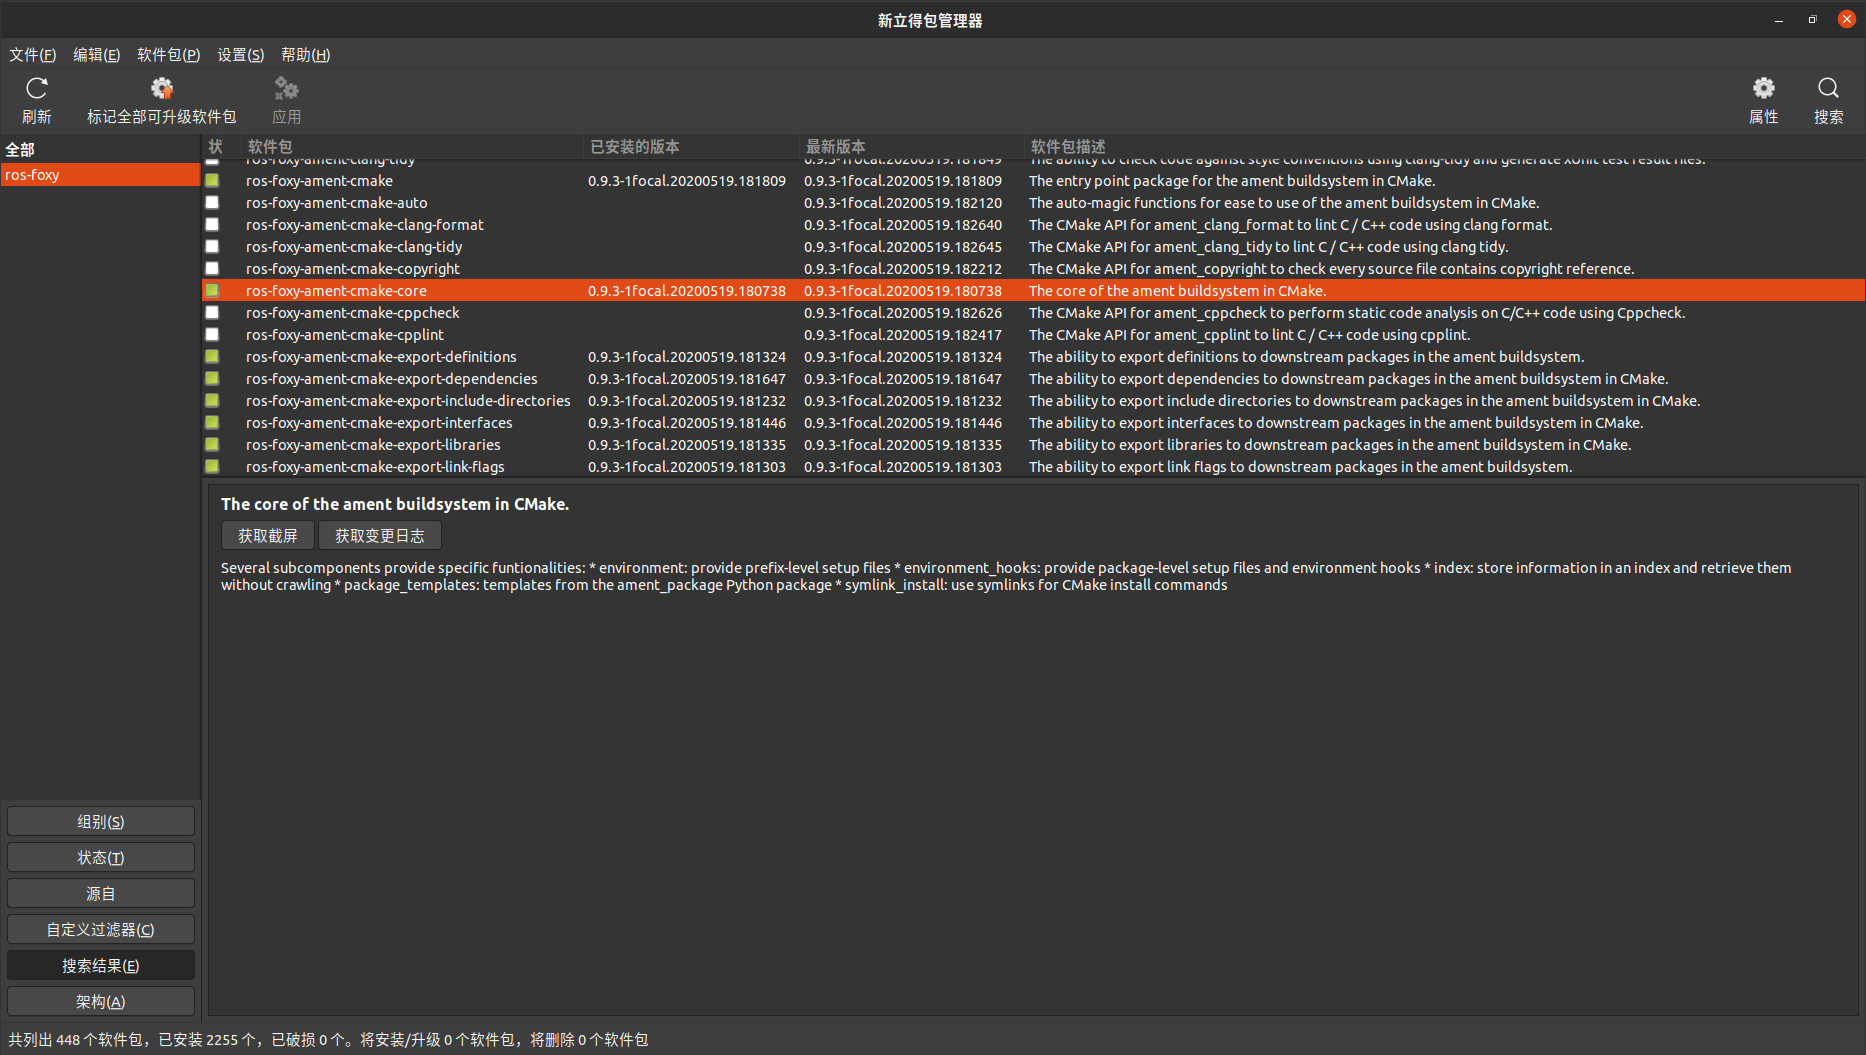Click the status icon of ros-foxy-ament-cmake-export-interfaces
Image resolution: width=1866 pixels, height=1055 pixels.
[x=212, y=422]
